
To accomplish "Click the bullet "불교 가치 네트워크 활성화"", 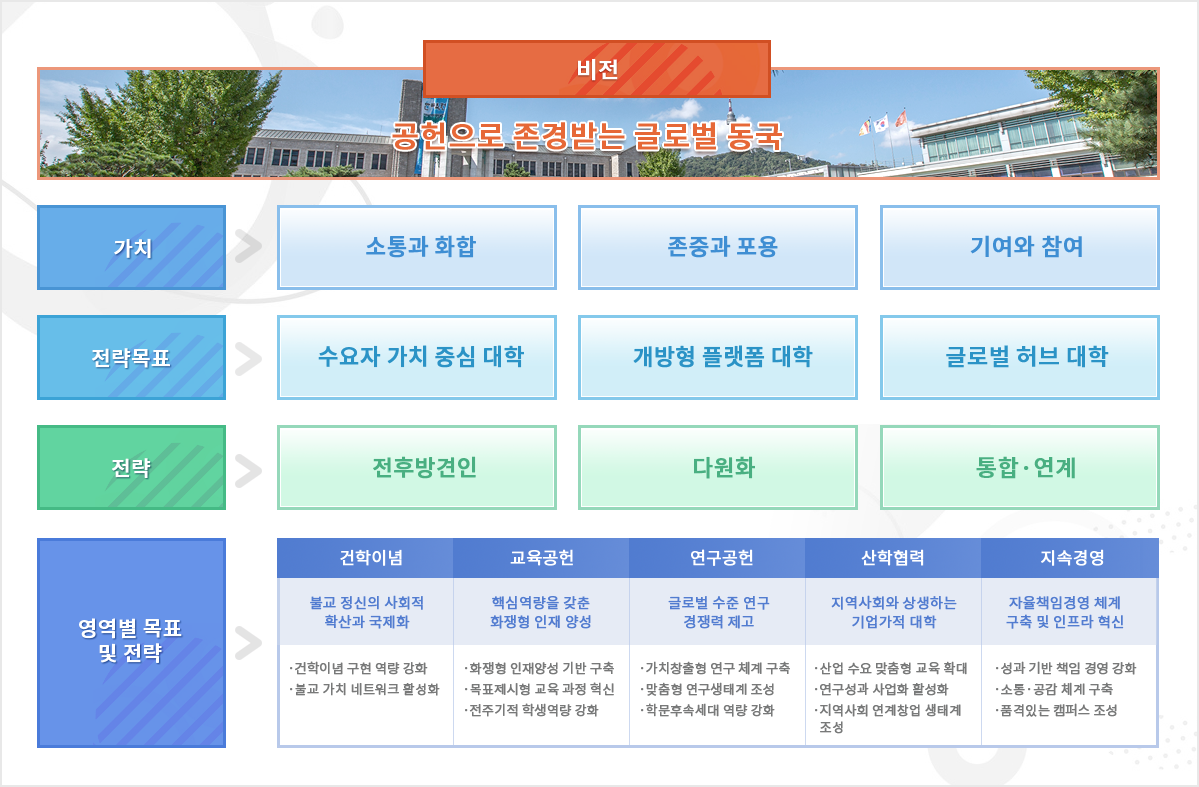I will tap(365, 689).
